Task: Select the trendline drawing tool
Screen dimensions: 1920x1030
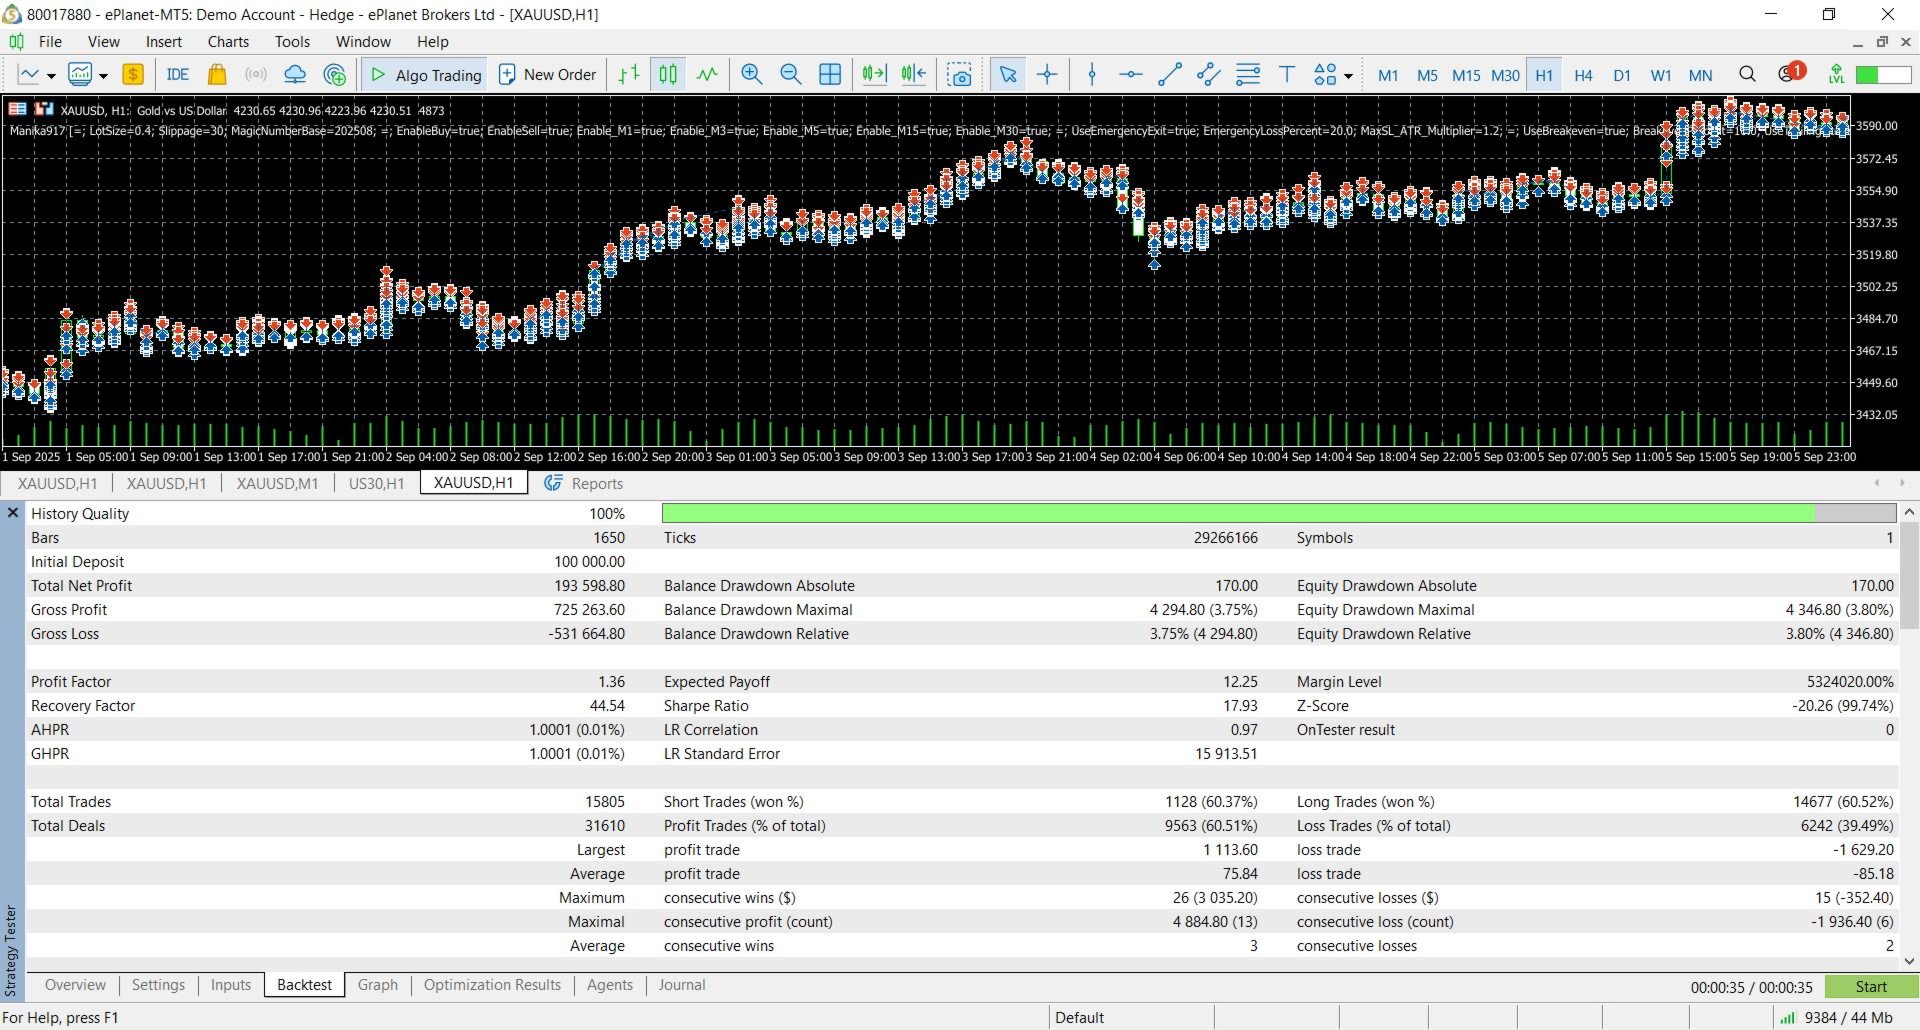Action: 1169,75
